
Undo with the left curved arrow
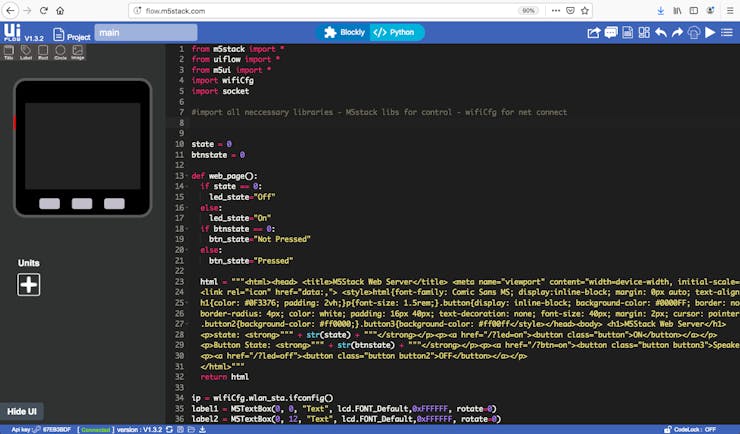(661, 33)
